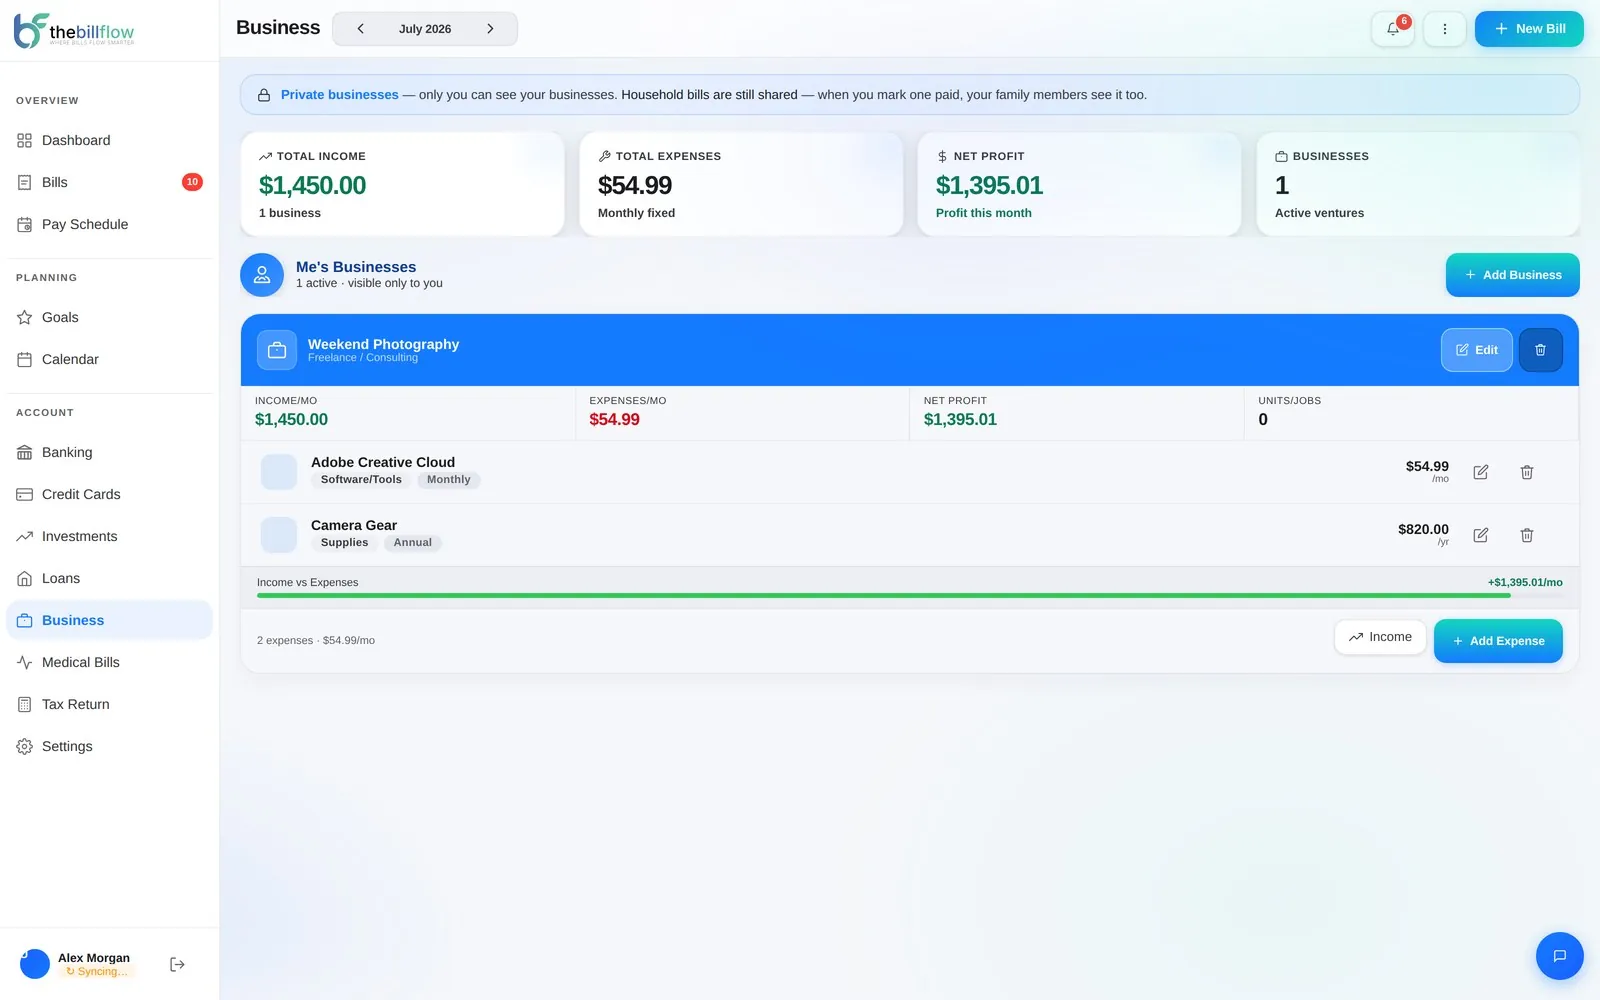Click the July 2026 month label
Image resolution: width=1600 pixels, height=1000 pixels.
coord(425,29)
